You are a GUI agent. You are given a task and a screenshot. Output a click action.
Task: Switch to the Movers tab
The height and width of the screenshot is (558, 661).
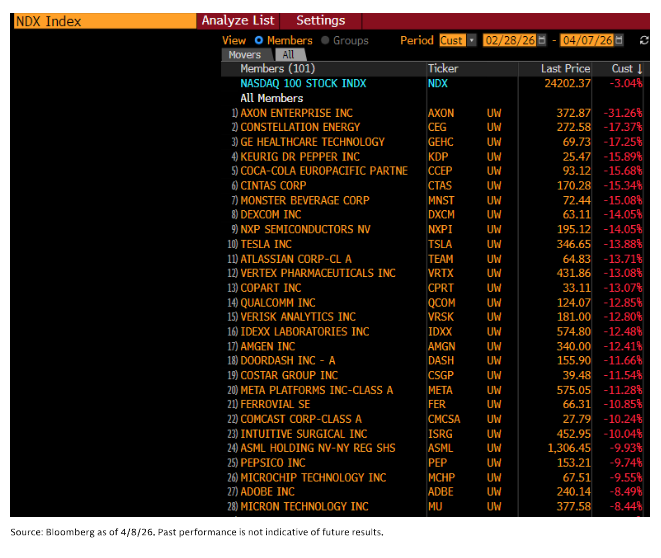pos(245,55)
